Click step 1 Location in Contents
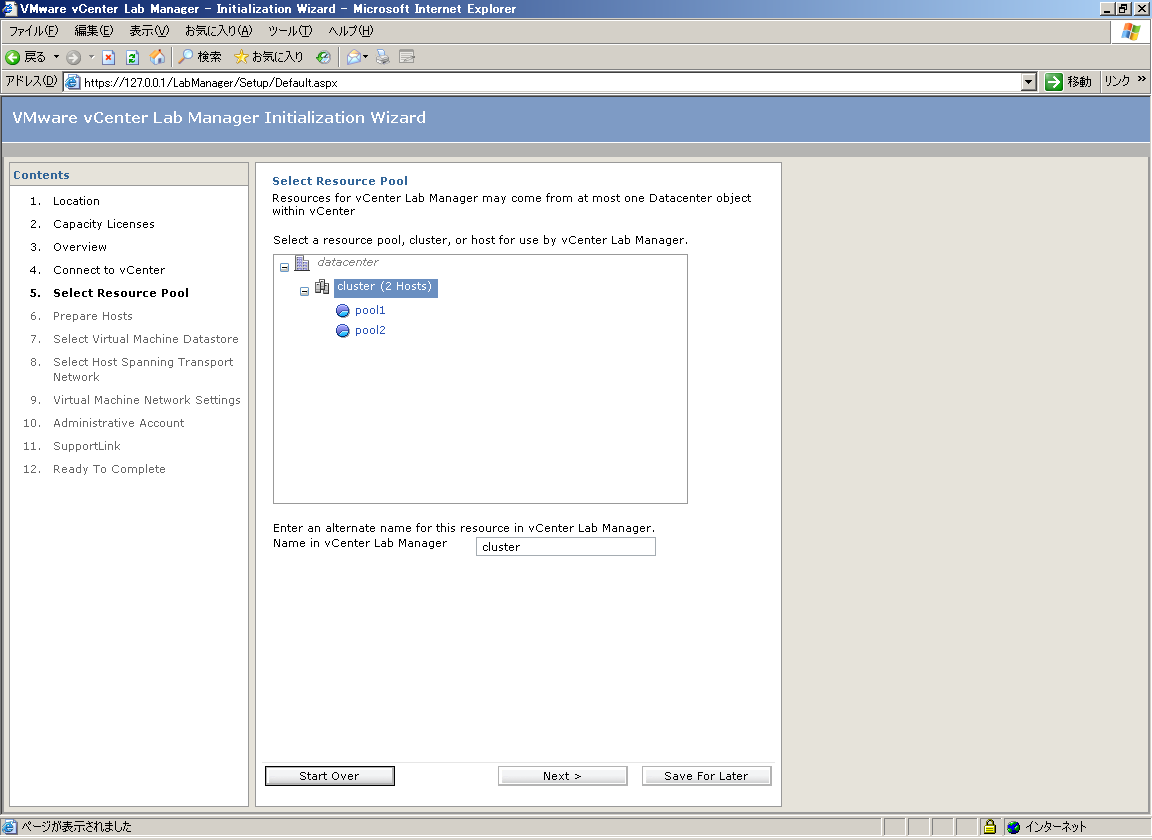The height and width of the screenshot is (840, 1152). pos(76,201)
